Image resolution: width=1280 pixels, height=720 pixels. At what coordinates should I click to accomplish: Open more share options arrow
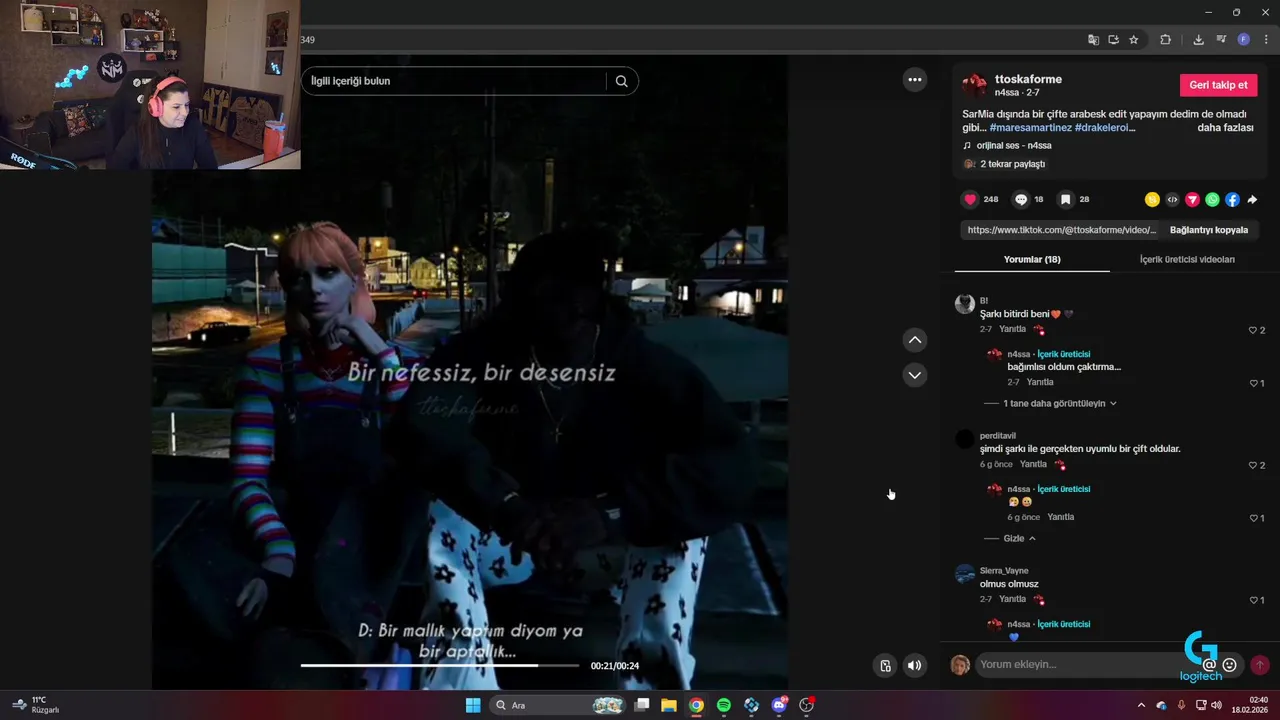click(1252, 200)
